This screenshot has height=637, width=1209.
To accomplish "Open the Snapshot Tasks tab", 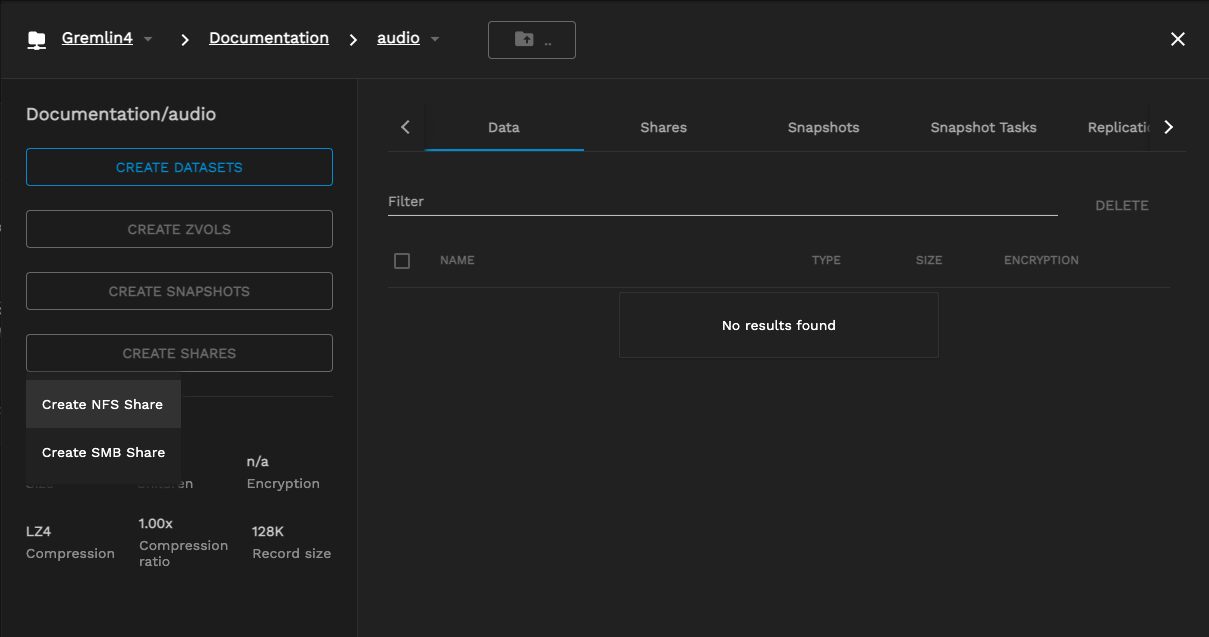I will pyautogui.click(x=983, y=127).
